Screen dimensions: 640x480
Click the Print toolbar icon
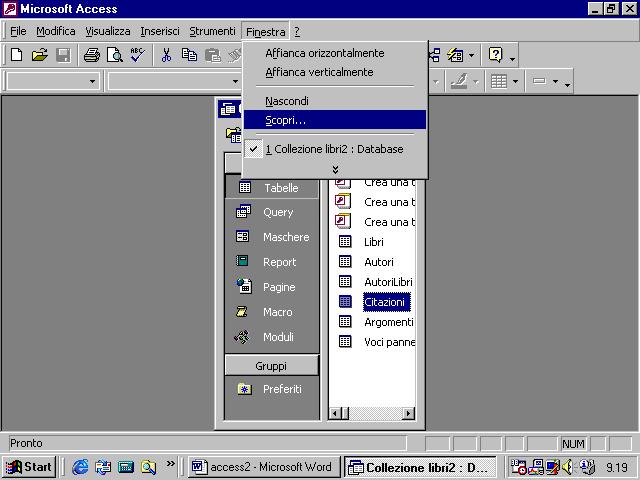tap(92, 55)
